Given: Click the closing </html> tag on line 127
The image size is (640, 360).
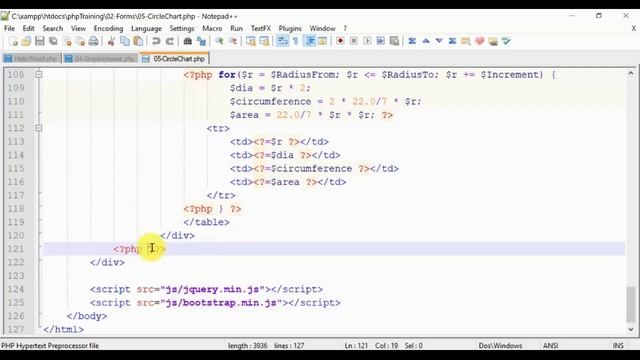Looking at the screenshot, I should pos(63,329).
